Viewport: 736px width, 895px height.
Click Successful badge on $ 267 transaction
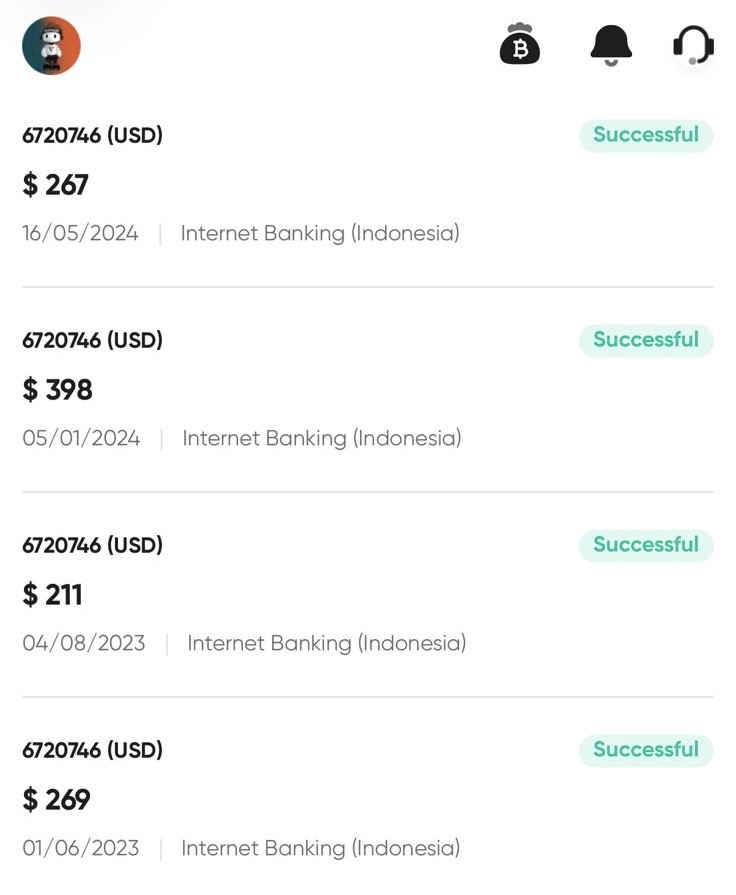point(646,135)
